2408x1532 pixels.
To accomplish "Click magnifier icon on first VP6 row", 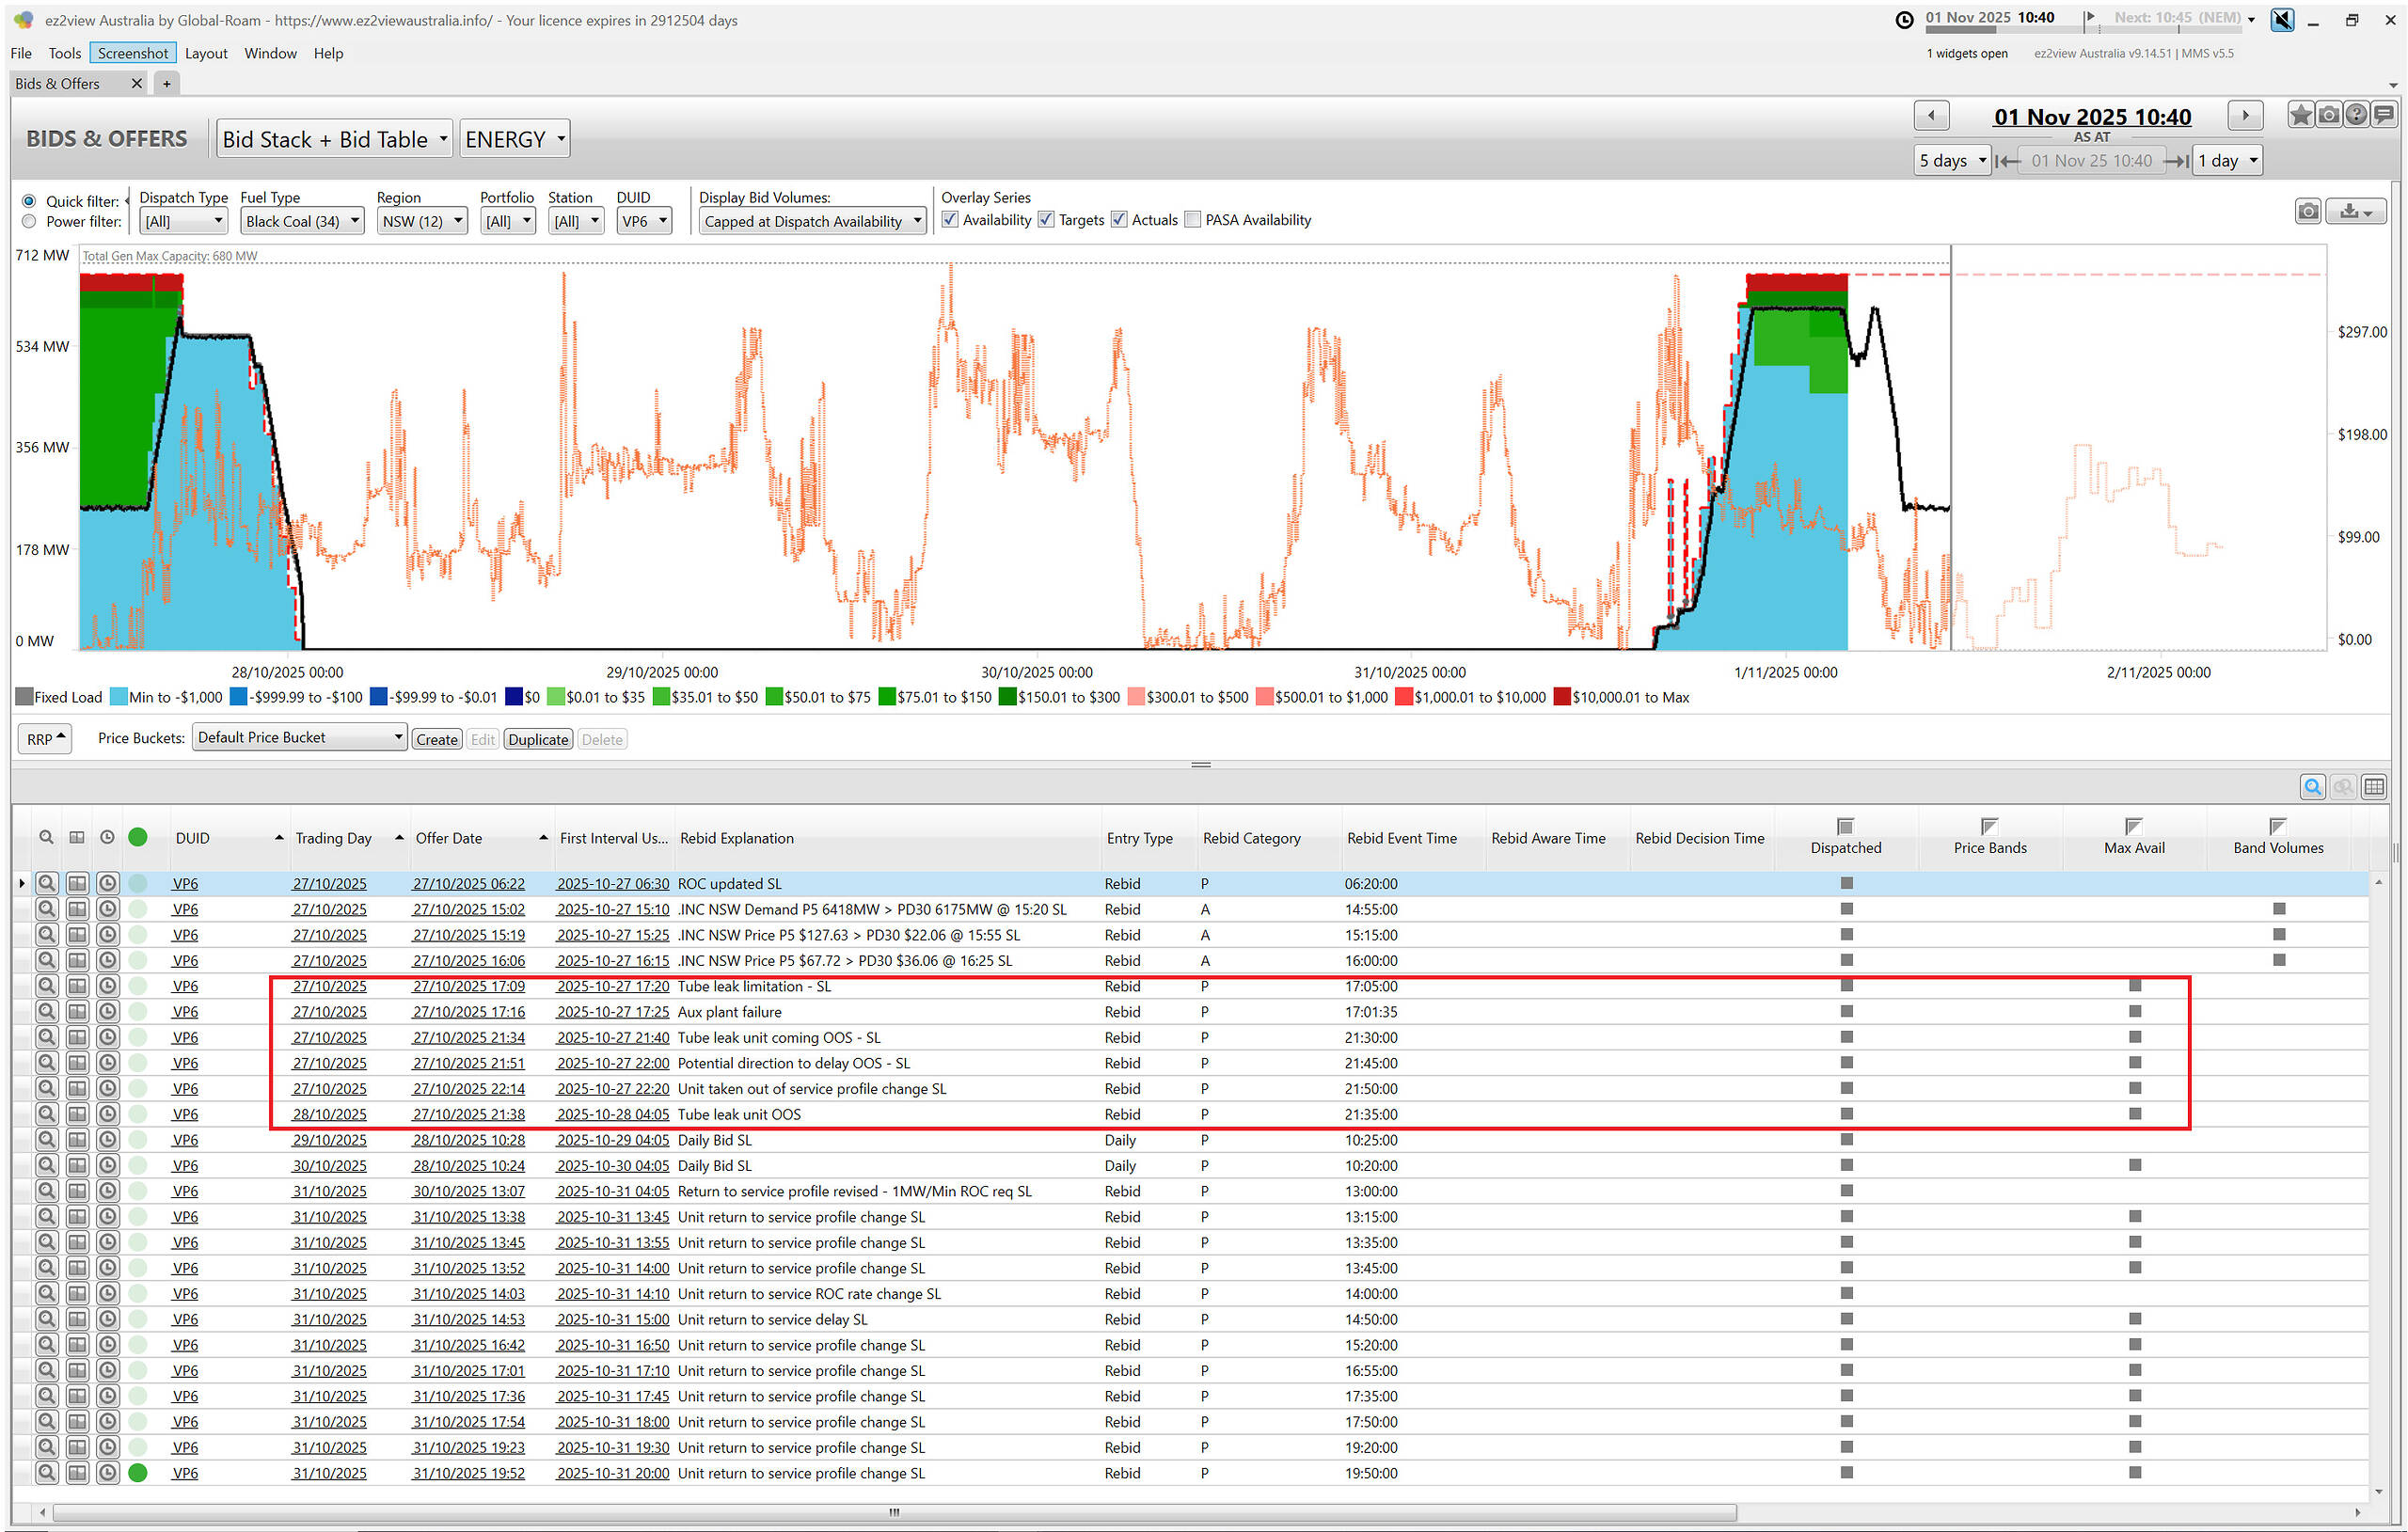I will [46, 883].
